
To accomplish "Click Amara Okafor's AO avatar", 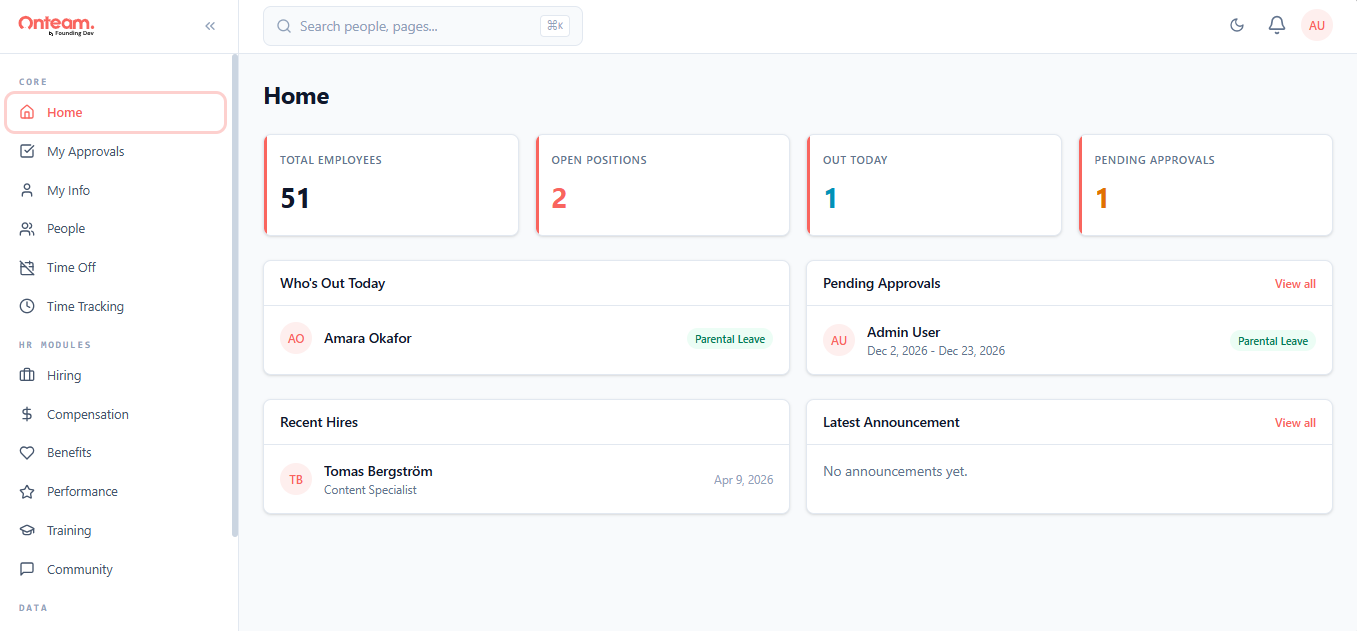I will coord(296,339).
